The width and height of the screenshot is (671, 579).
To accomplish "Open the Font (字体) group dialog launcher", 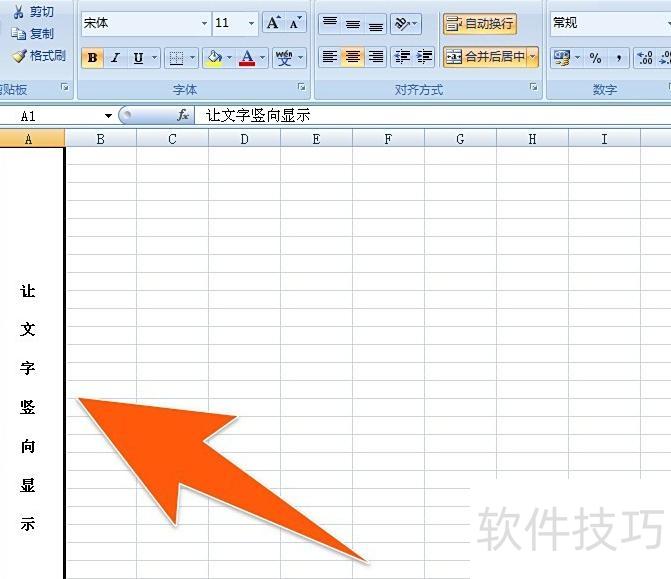I will [x=302, y=87].
